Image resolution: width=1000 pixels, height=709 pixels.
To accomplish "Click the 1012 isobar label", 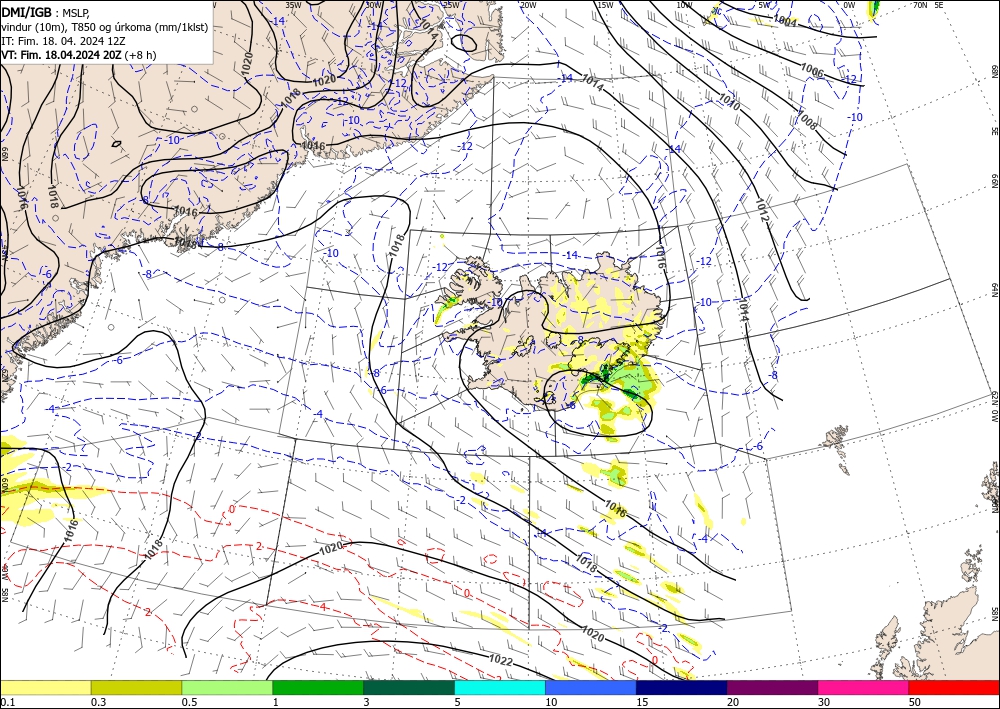I will [762, 211].
